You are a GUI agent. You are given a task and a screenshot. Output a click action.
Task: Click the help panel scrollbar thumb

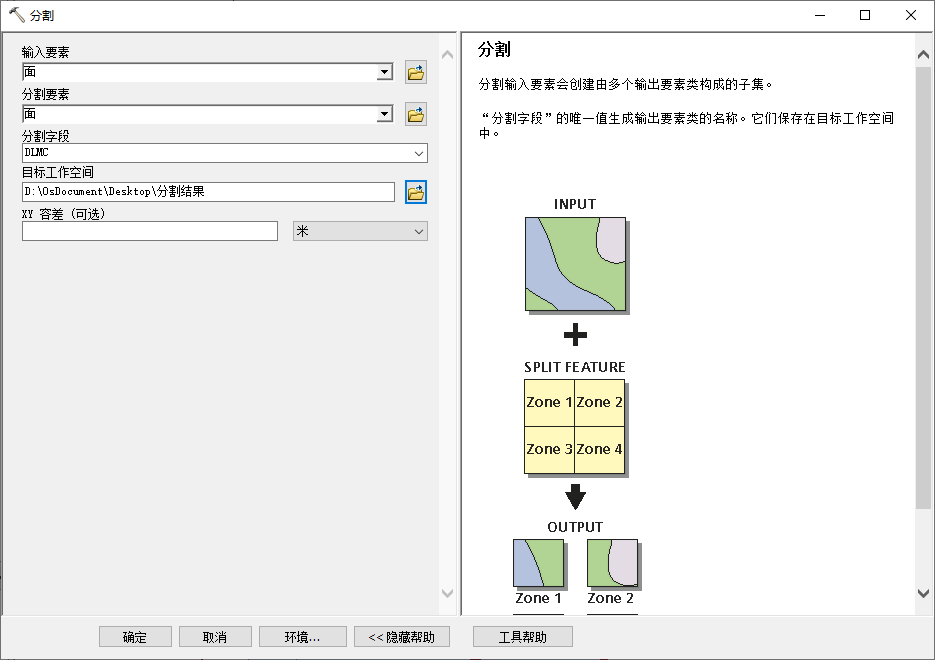923,288
